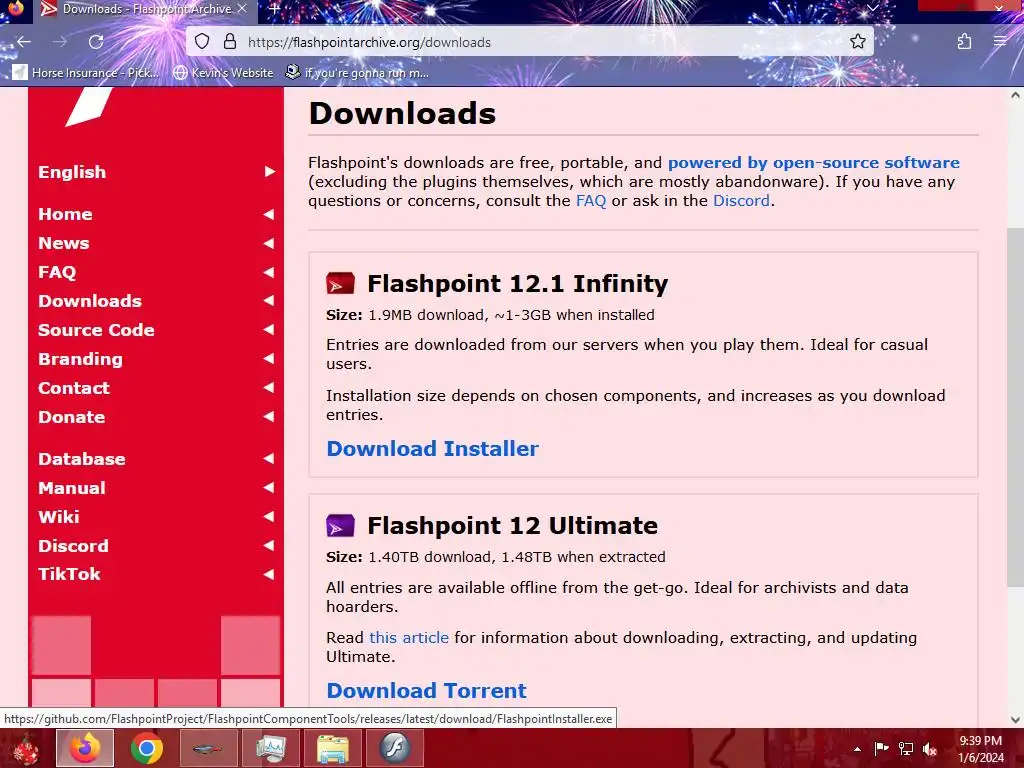Screen dimensions: 1024x768
Task: Open Donate in the sidebar
Action: click(x=156, y=417)
